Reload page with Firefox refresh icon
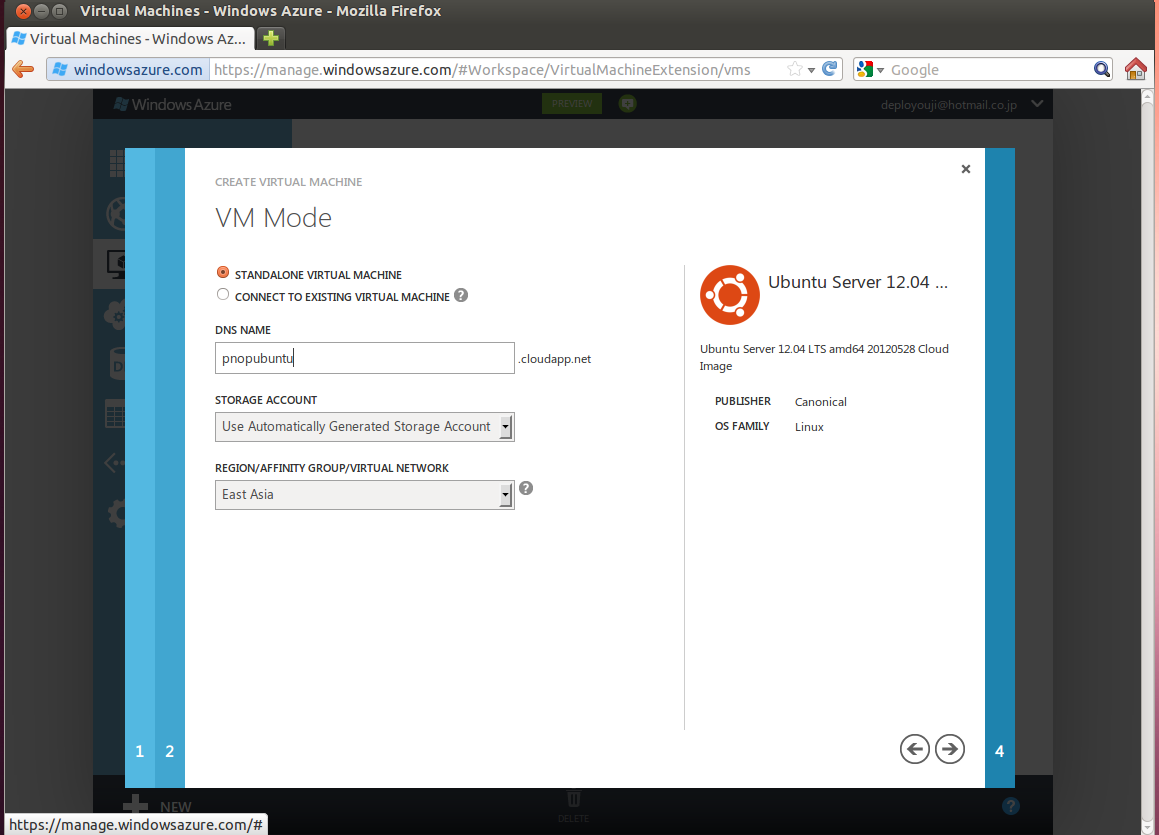Viewport: 1159px width, 835px height. point(829,69)
